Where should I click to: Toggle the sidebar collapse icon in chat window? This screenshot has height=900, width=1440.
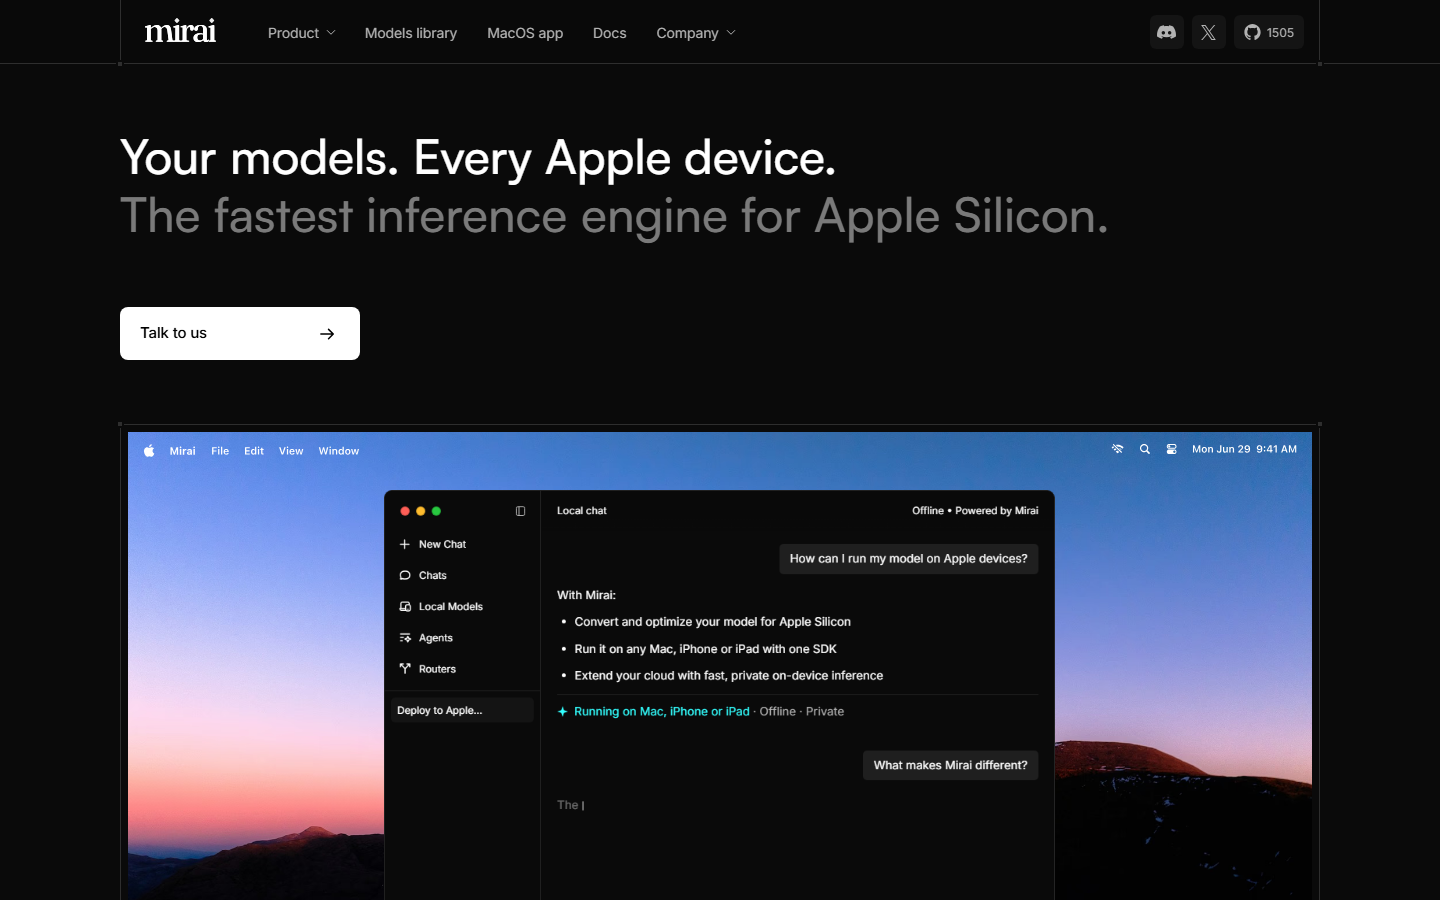(520, 510)
